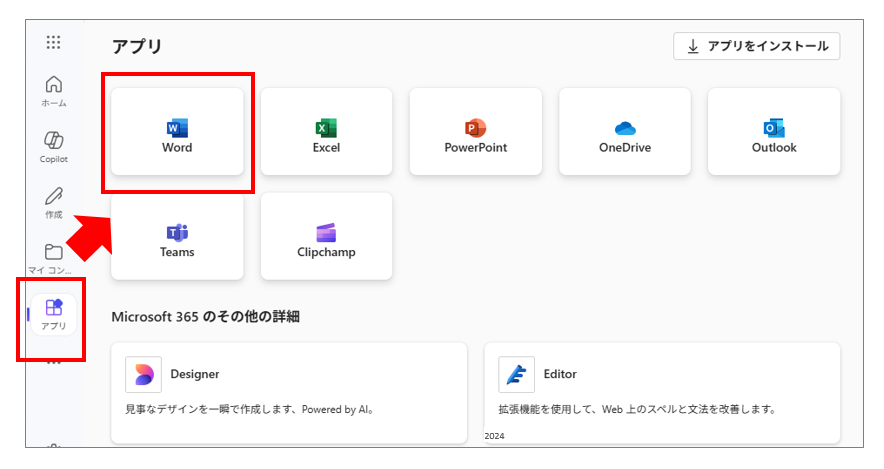Open Copilot from the sidebar
The image size is (884, 469).
(x=54, y=147)
